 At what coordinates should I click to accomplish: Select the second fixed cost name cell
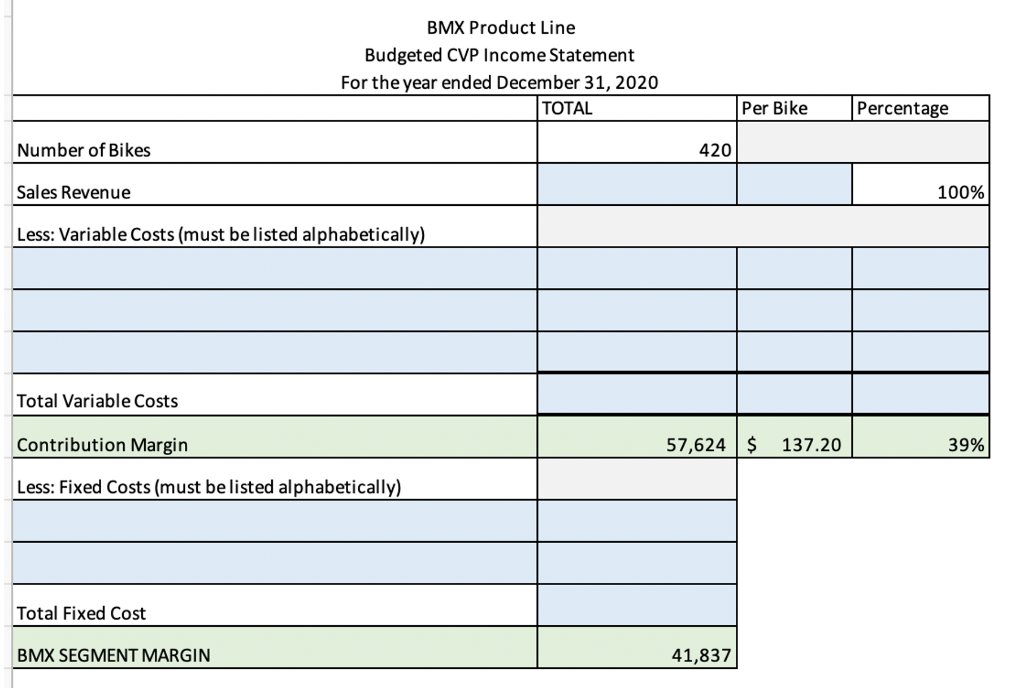275,563
